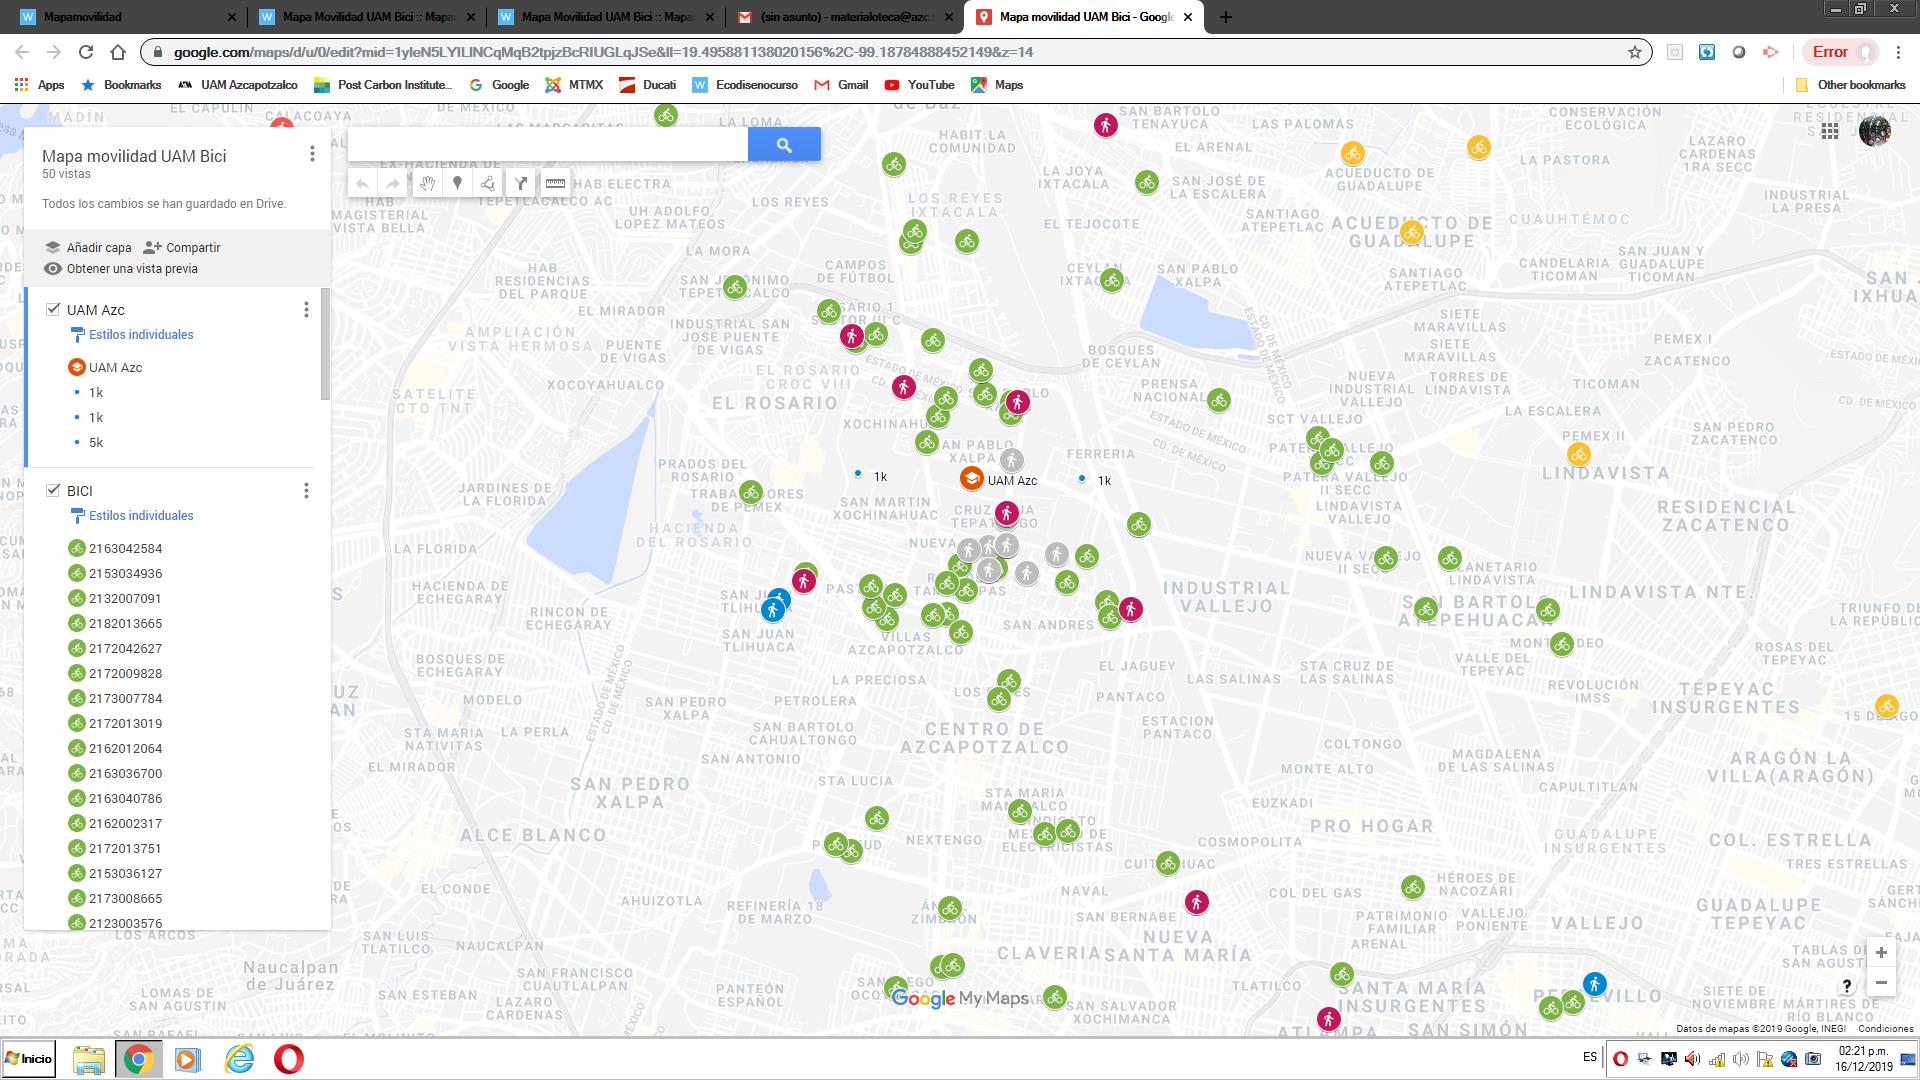1920x1080 pixels.
Task: Open the map title options menu
Action: [x=312, y=154]
